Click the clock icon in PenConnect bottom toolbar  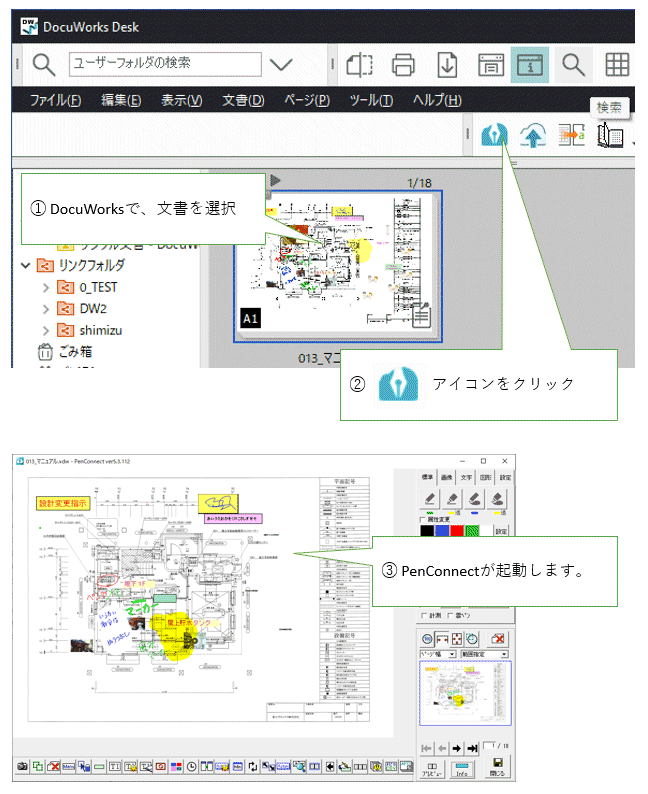(191, 766)
